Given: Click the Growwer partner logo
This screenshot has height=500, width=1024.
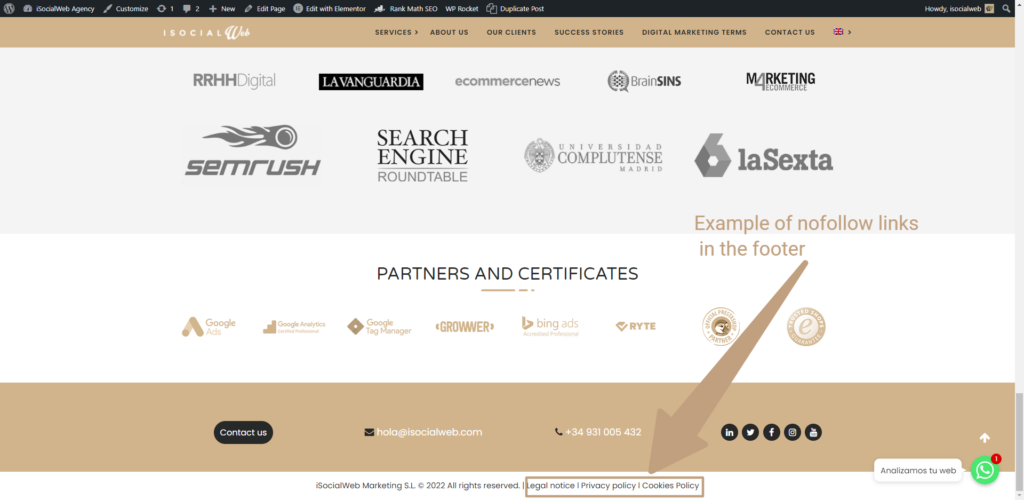Looking at the screenshot, I should 464,326.
